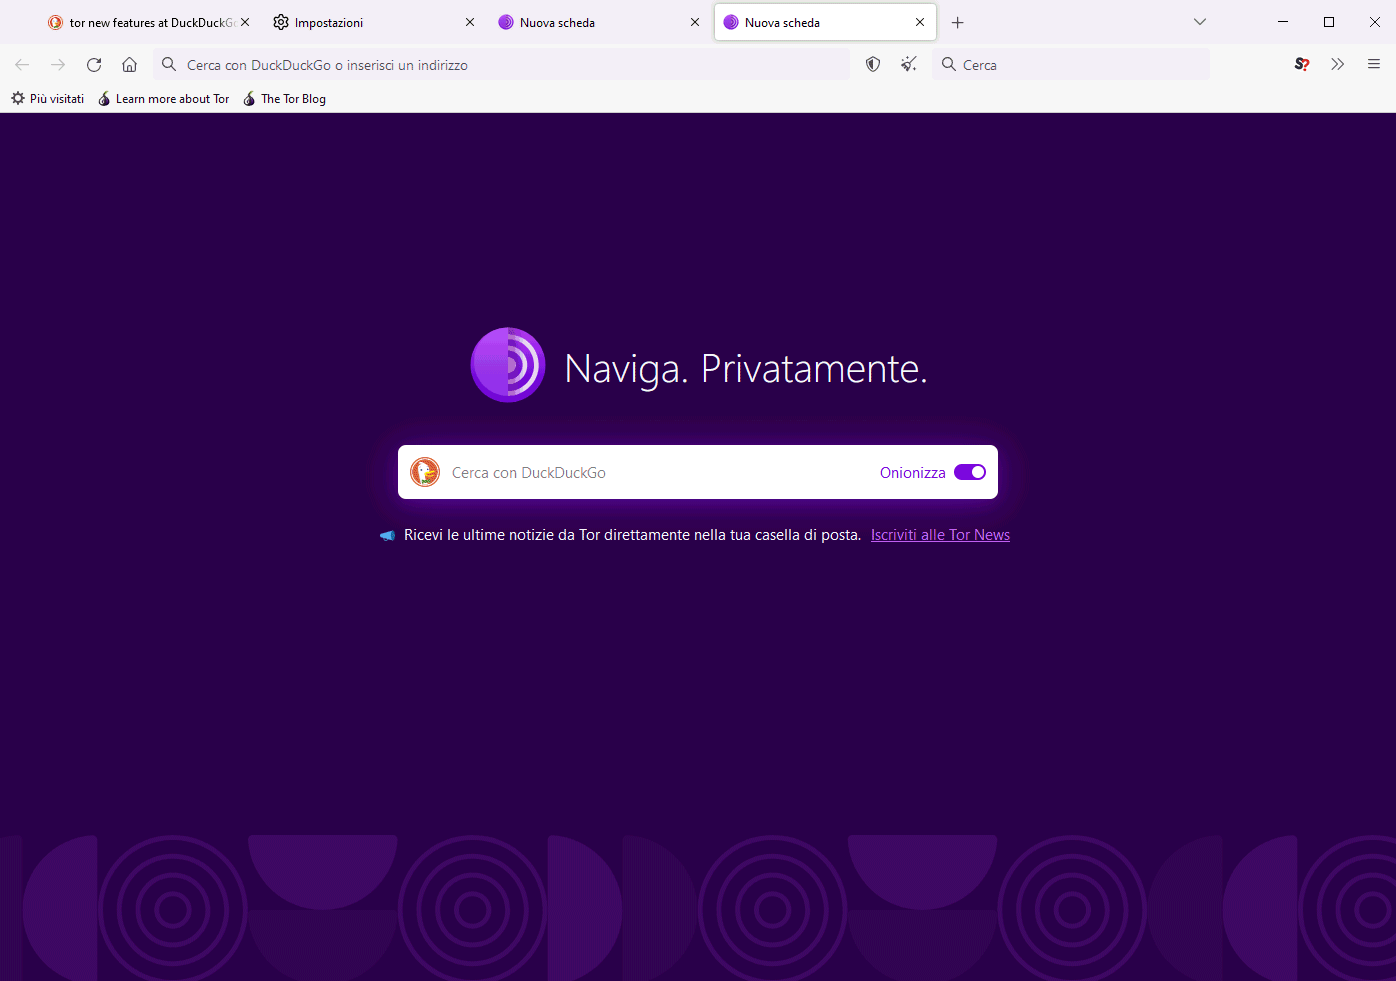
Task: Click the DuckDuckGo logo in search box
Action: pyautogui.click(x=425, y=472)
